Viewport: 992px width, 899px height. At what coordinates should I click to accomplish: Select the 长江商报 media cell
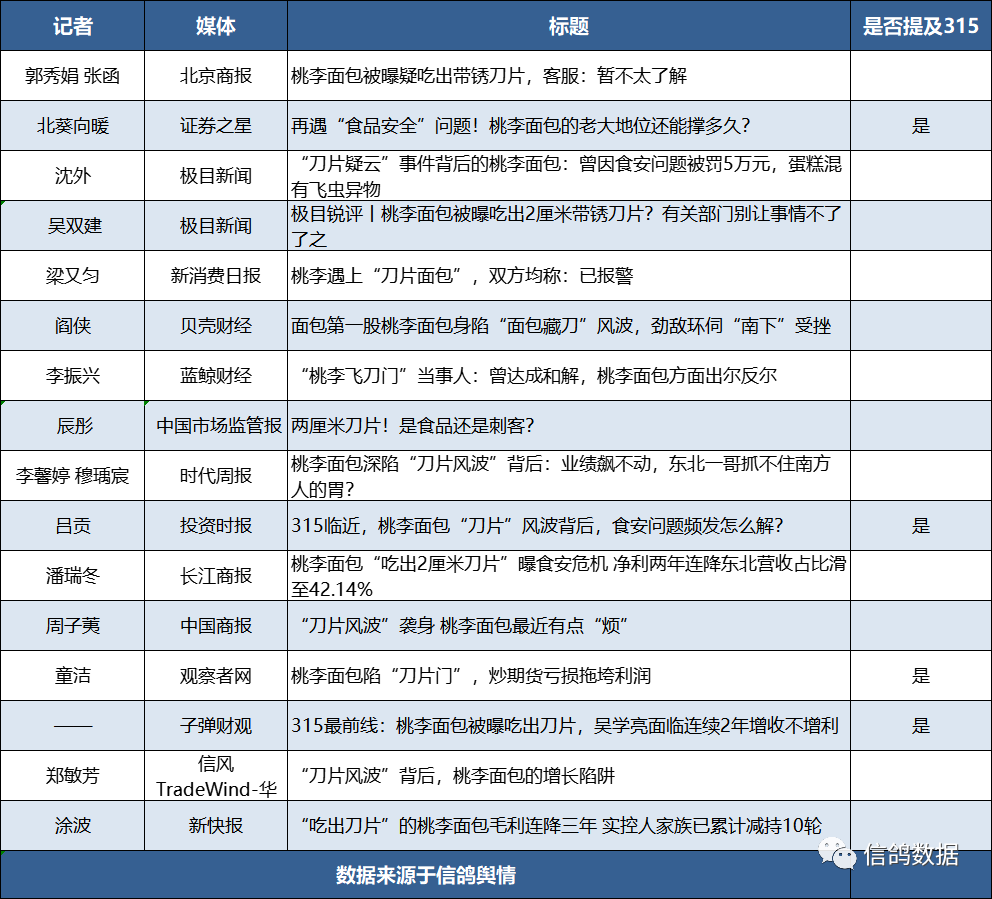pos(216,576)
